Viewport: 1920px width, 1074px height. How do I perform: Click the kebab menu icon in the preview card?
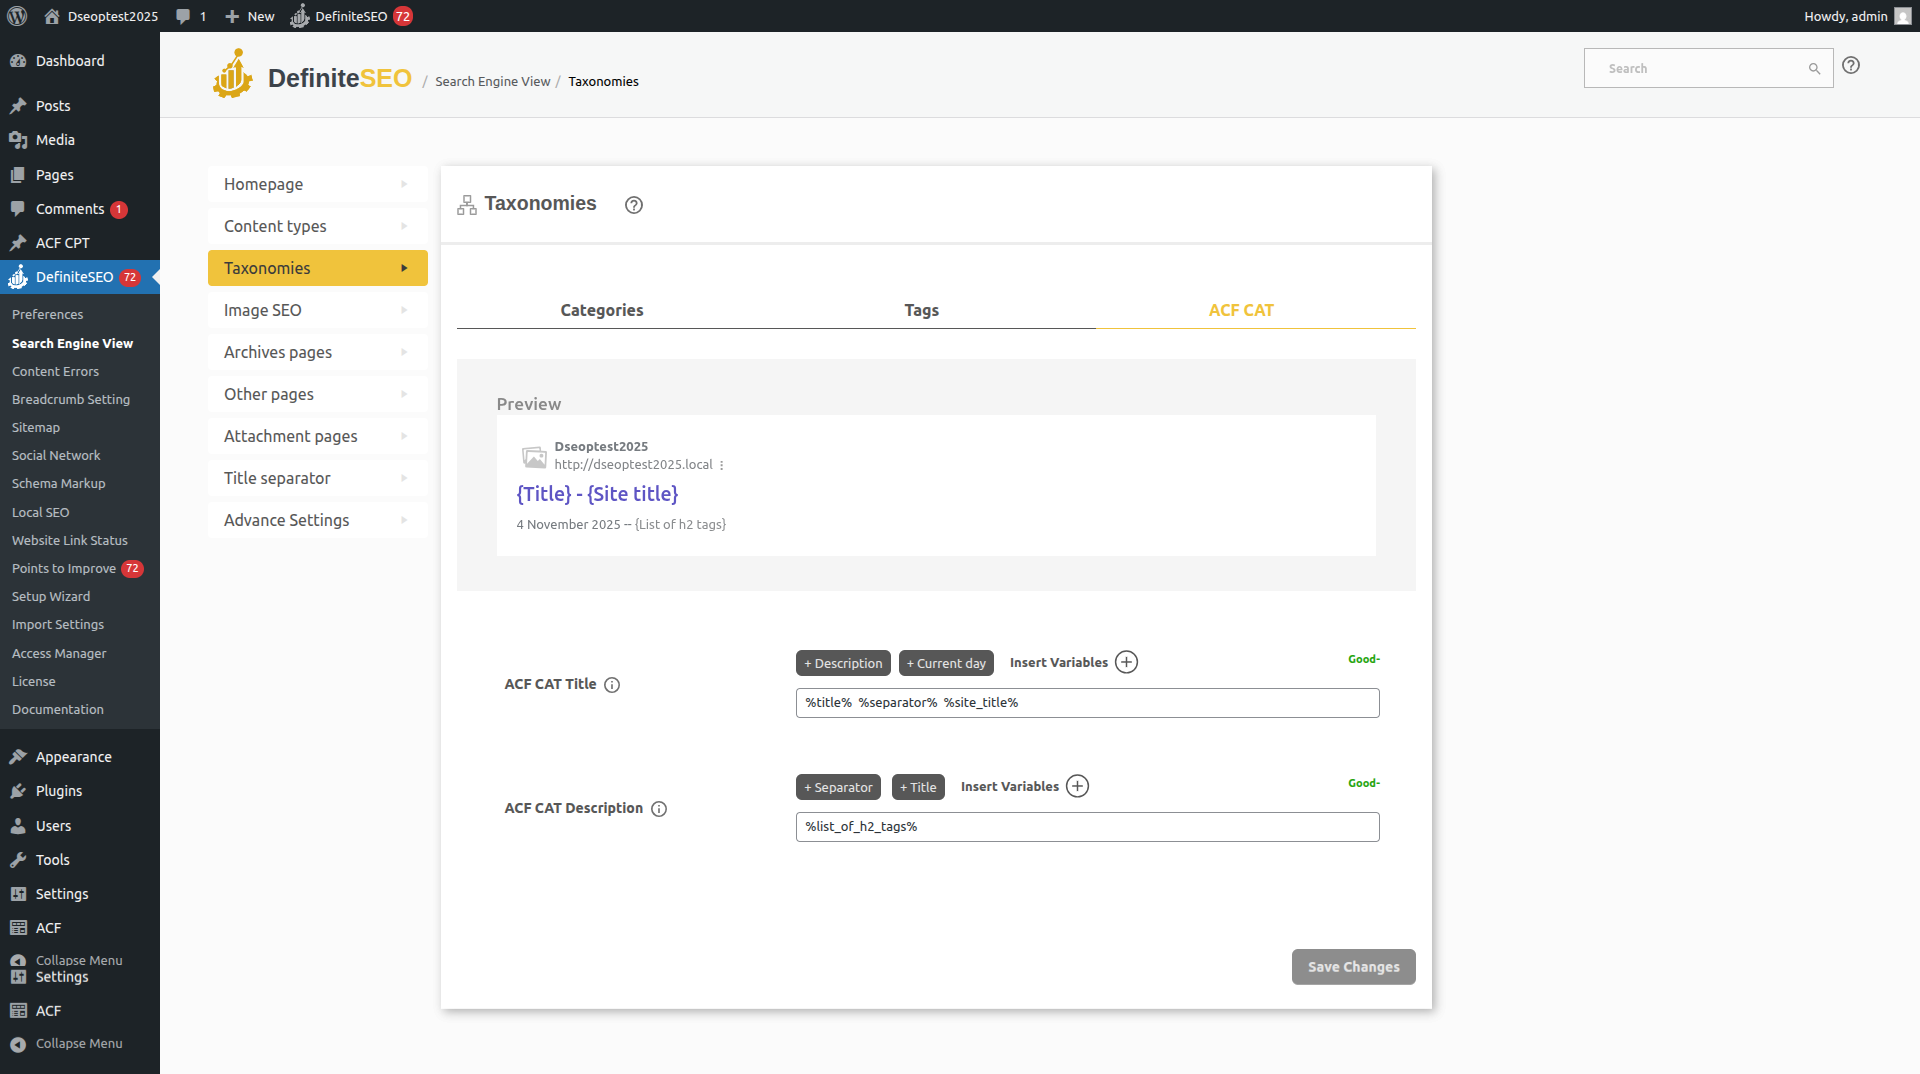[722, 464]
